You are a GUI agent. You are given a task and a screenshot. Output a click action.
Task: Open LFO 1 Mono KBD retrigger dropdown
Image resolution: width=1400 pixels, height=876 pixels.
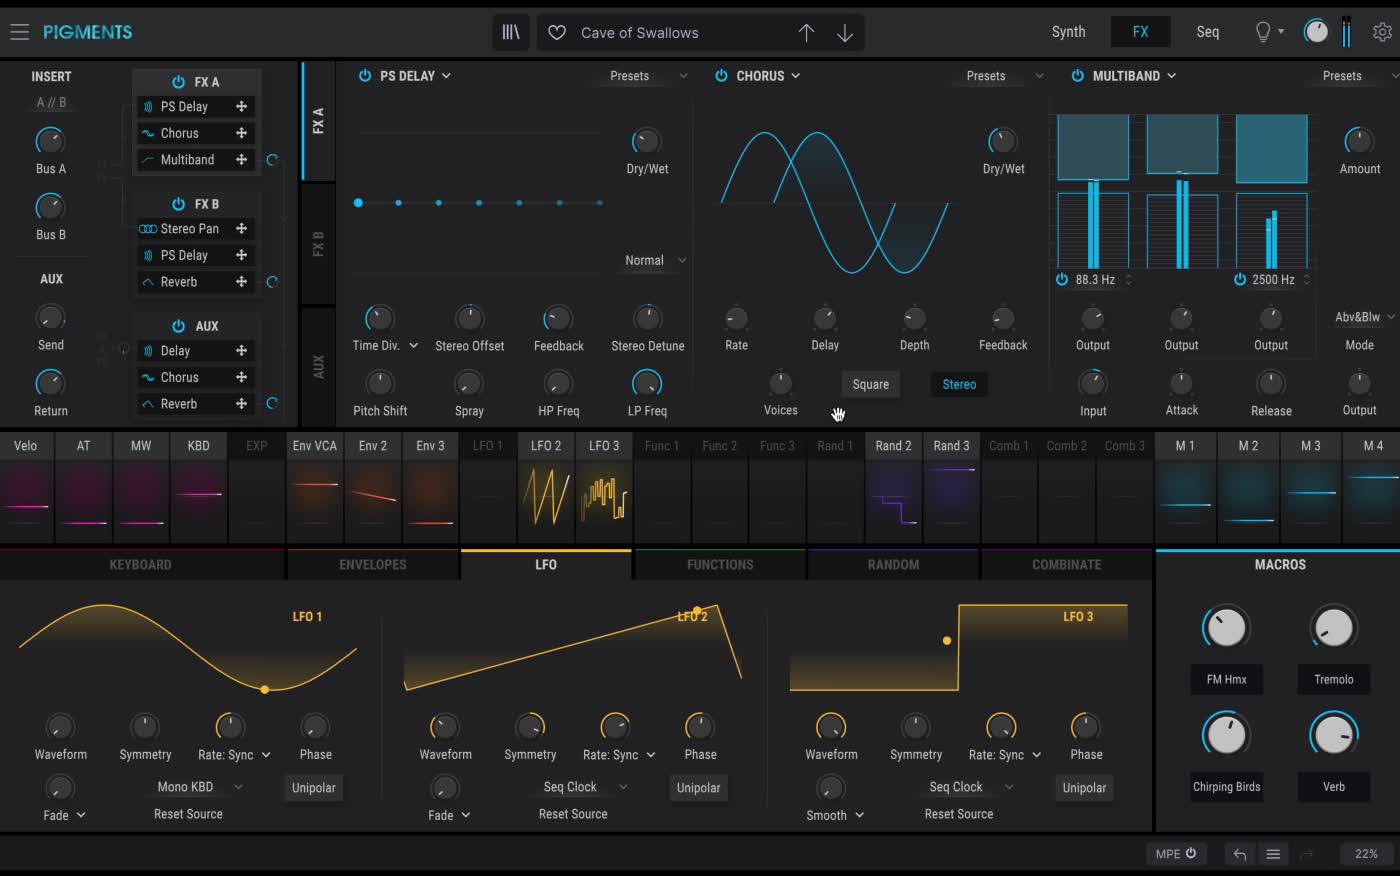[200, 787]
